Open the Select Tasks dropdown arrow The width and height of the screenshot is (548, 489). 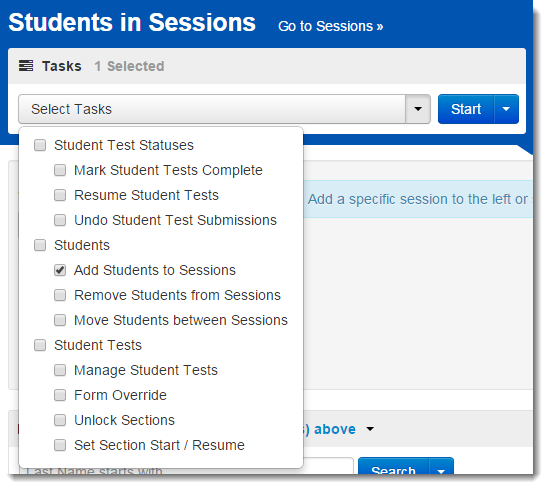418,109
